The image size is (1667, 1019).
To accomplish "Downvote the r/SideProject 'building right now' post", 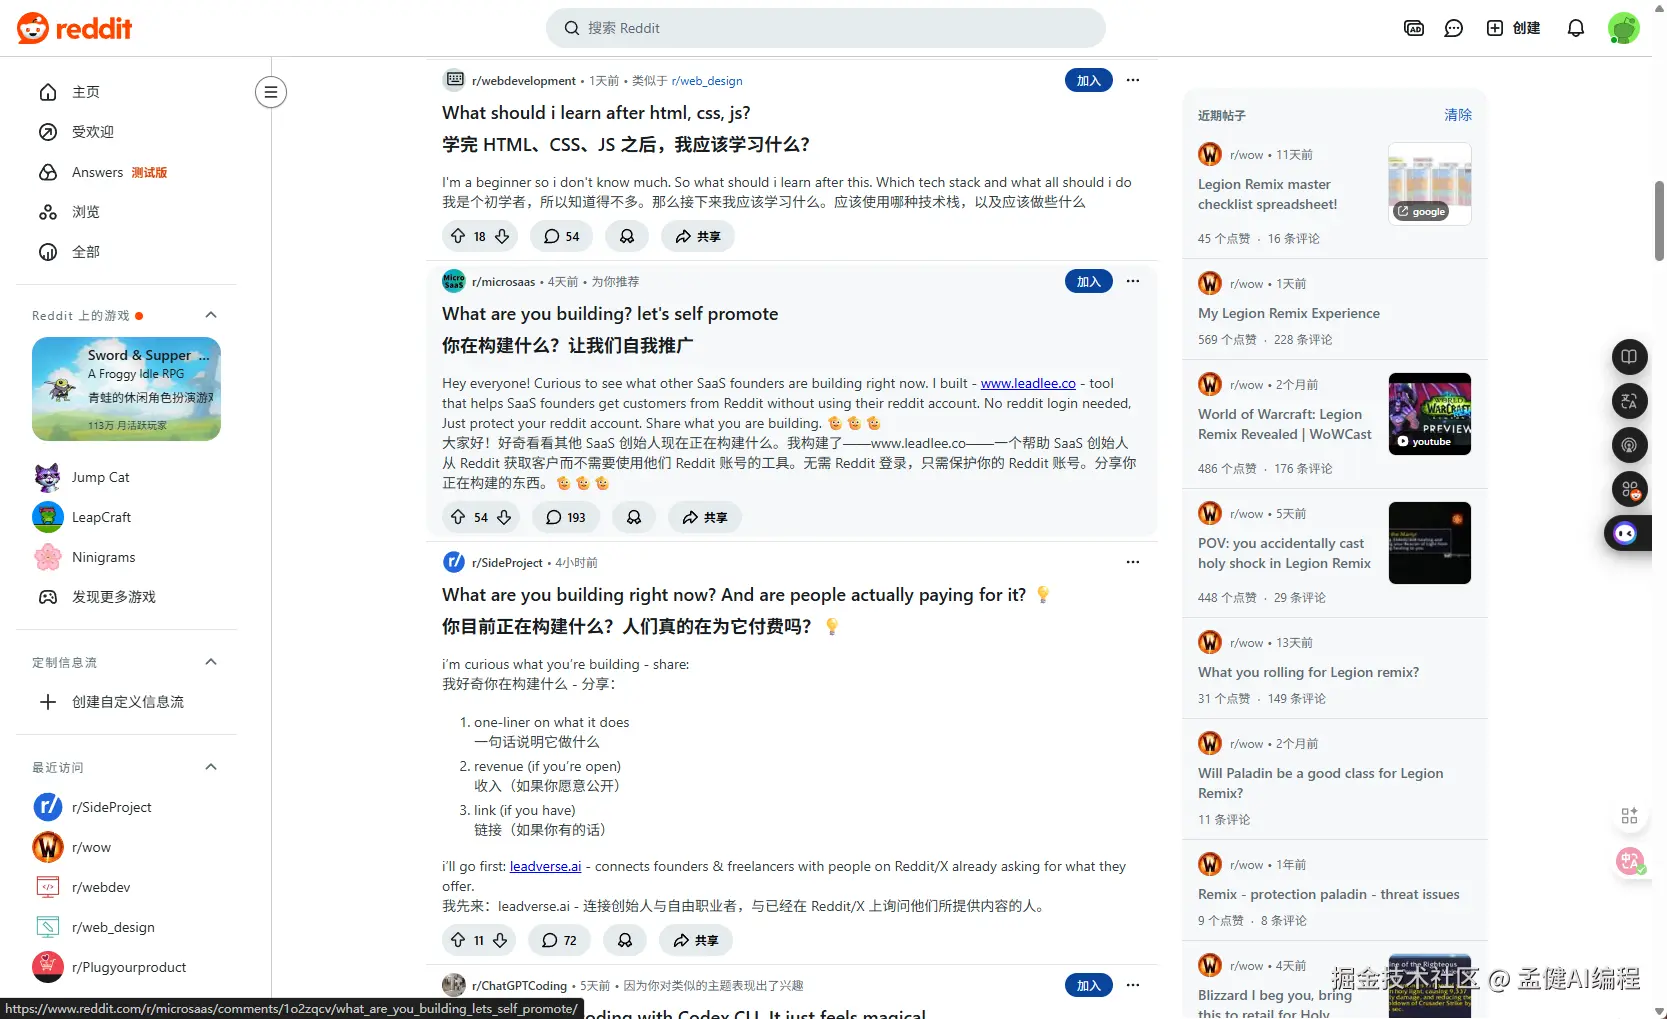I will [x=500, y=940].
